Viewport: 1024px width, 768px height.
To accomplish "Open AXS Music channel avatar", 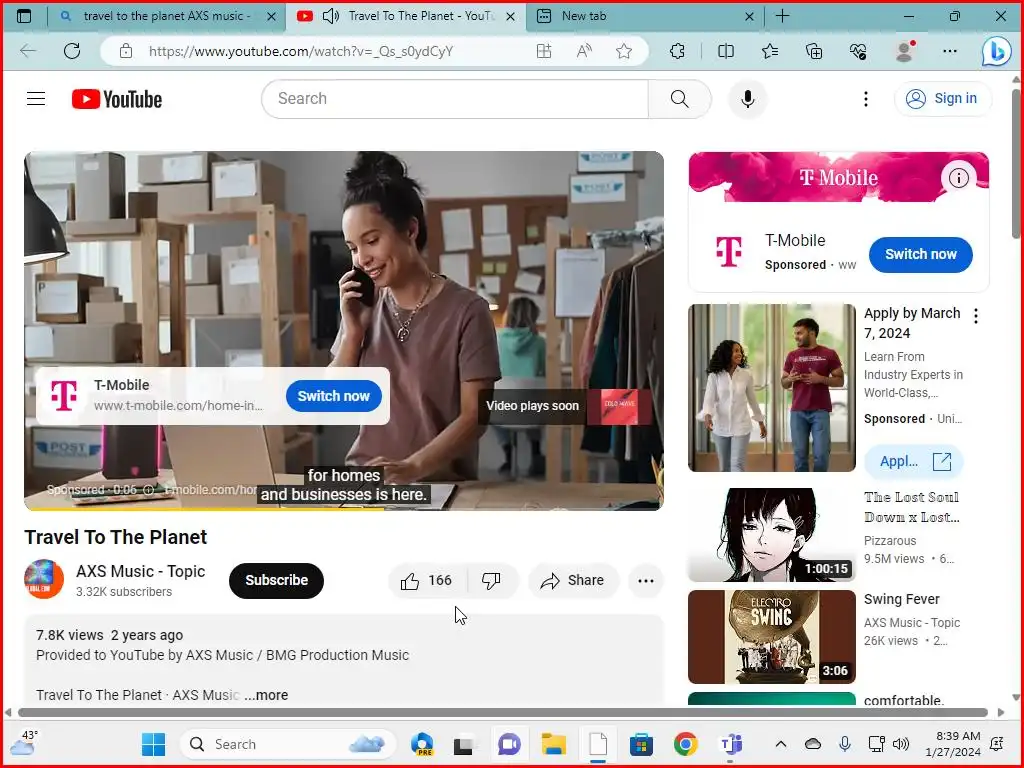I will tap(44, 579).
